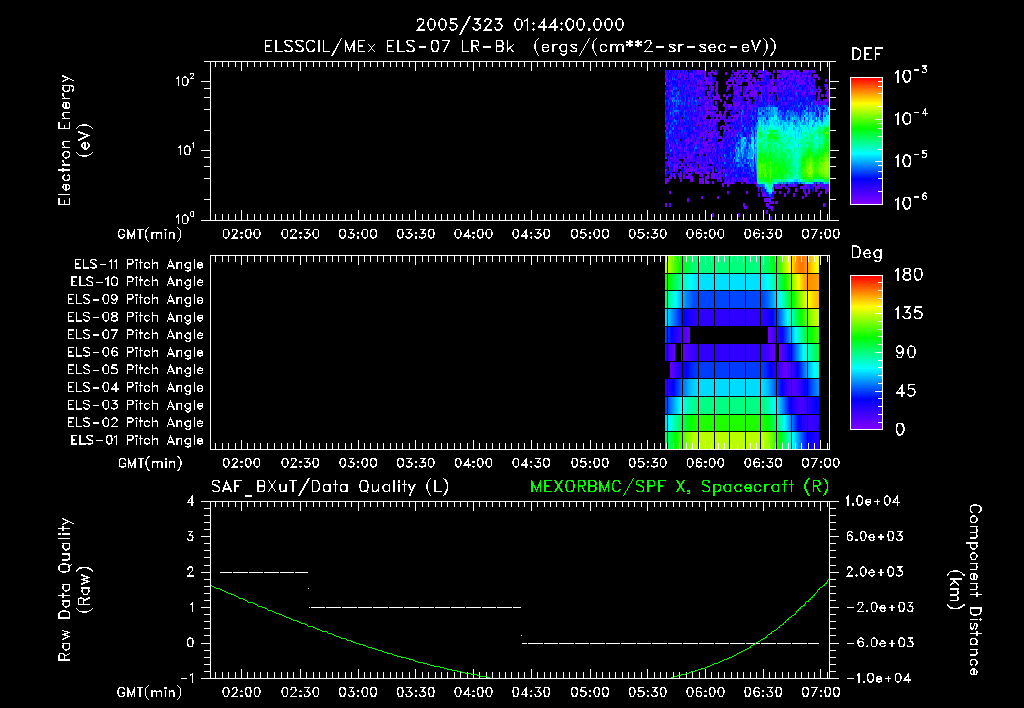The image size is (1024, 708).
Task: Click "04:30" on the data quality panel time axis
Action: (531, 692)
